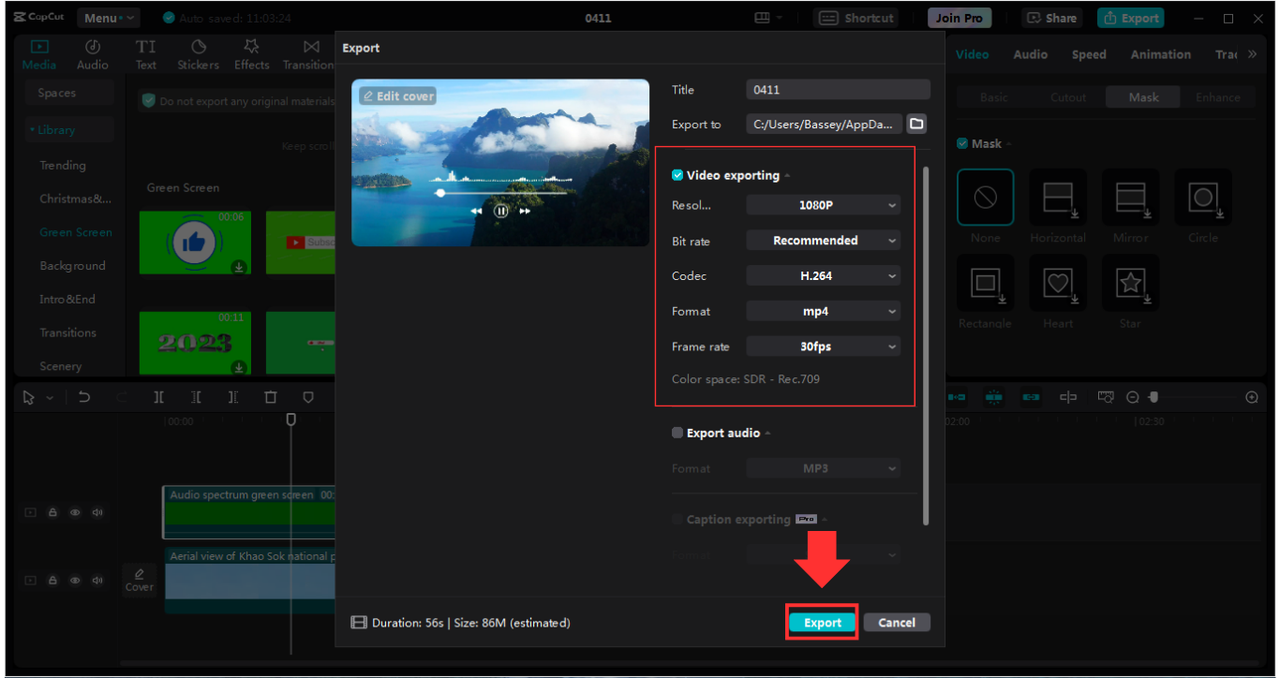1280x678 pixels.
Task: Choose the Circle mask shape
Action: point(1203,197)
